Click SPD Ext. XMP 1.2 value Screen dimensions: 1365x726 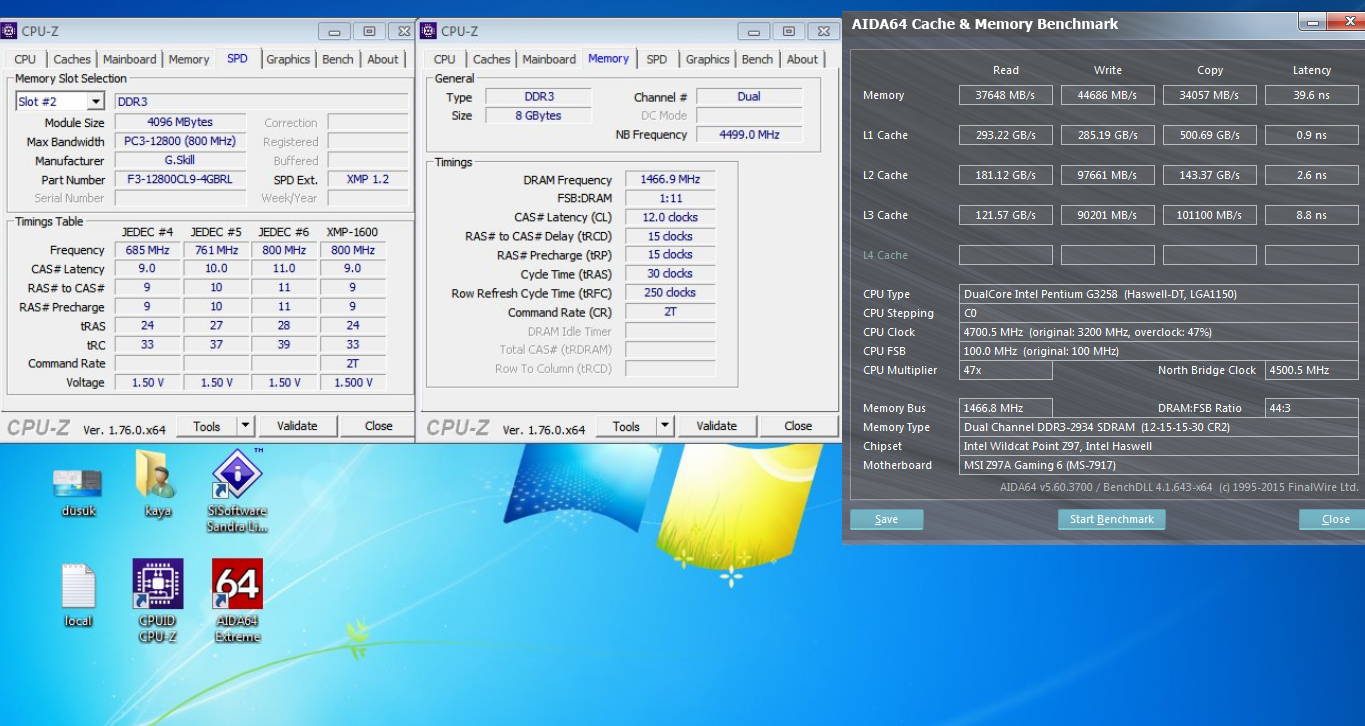367,179
